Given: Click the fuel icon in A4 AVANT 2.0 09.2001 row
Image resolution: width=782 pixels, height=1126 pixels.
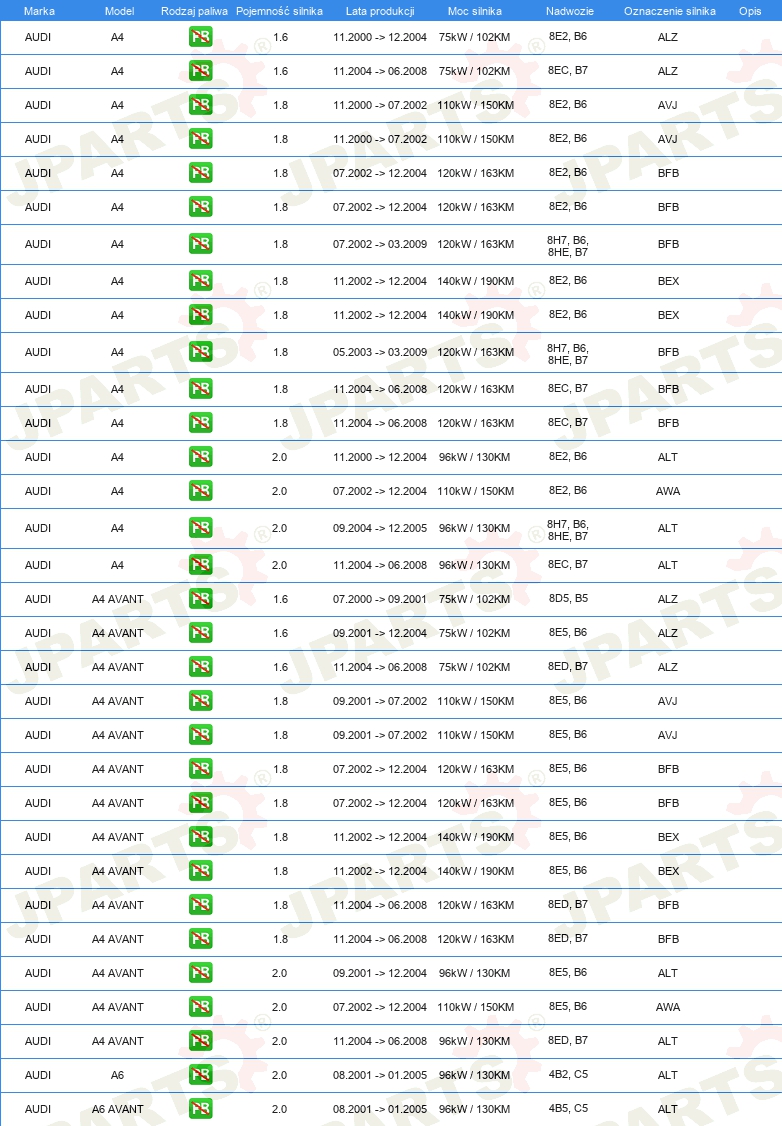Looking at the screenshot, I should [200, 972].
